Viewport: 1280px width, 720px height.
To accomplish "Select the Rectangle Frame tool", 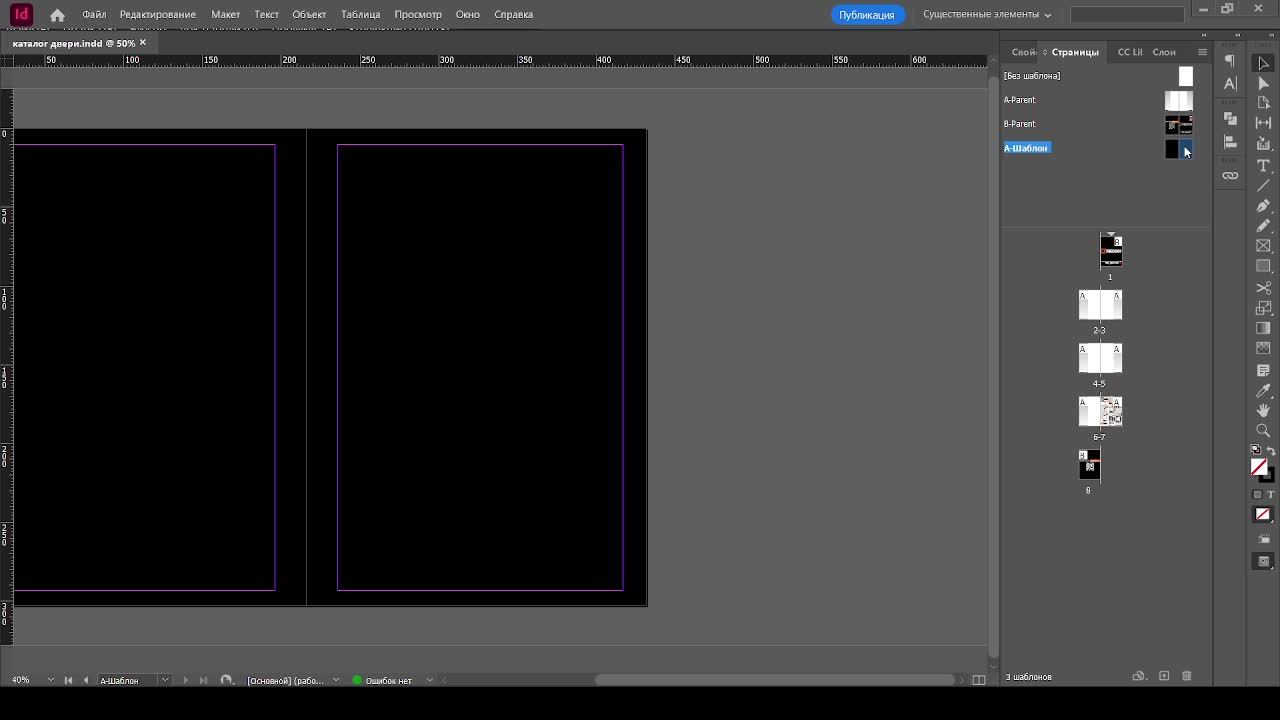I will [x=1263, y=246].
